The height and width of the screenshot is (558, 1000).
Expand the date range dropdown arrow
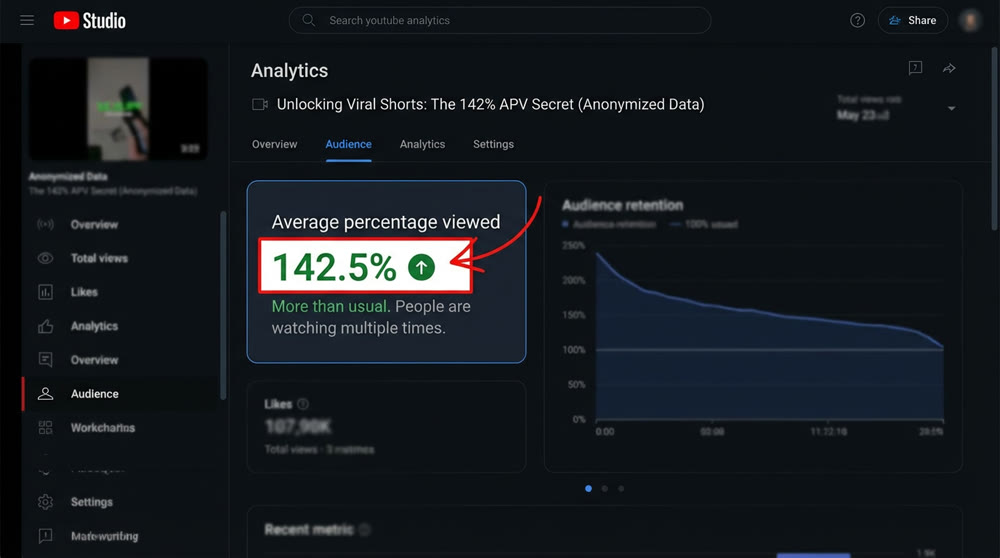[x=952, y=108]
